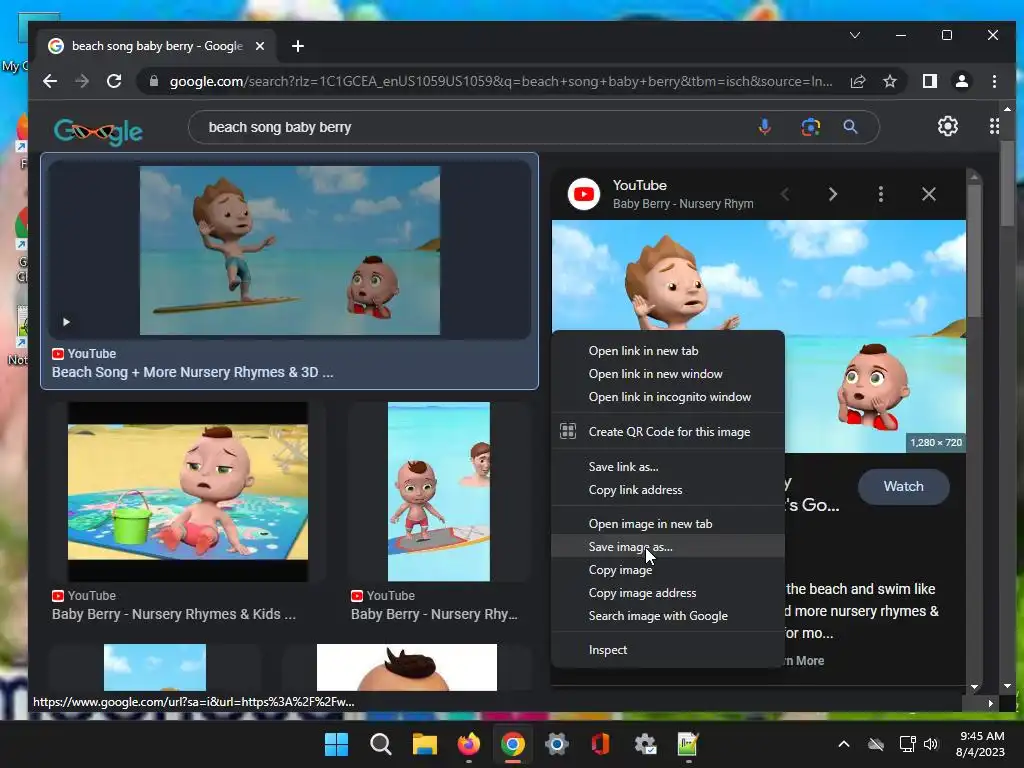Click the magnifier search button

click(x=850, y=127)
